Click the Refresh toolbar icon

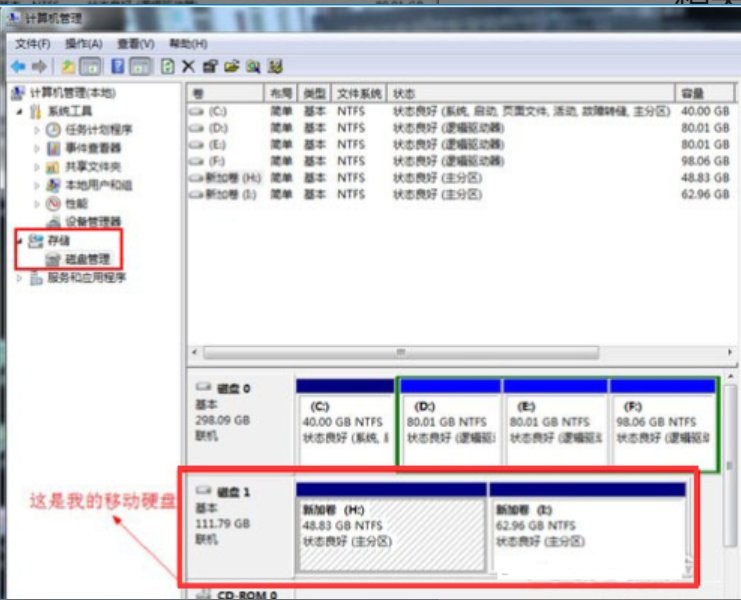pyautogui.click(x=167, y=67)
